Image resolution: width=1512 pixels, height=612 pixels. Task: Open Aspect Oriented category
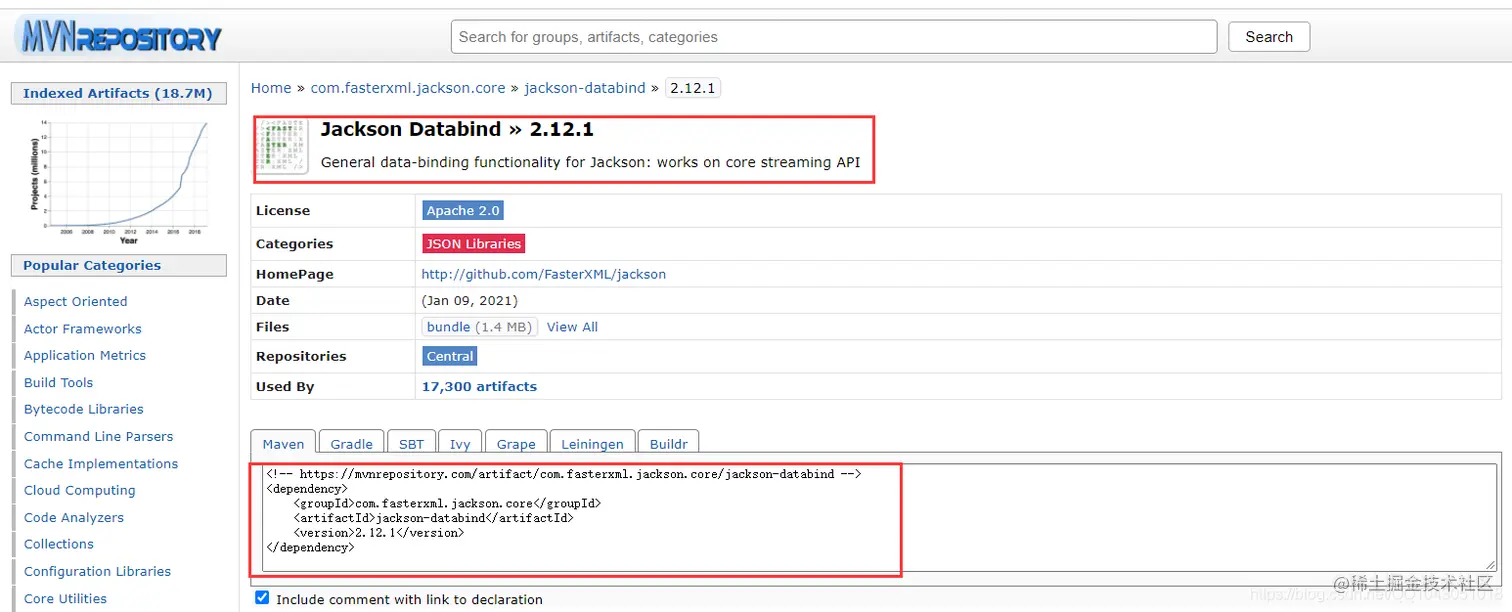[76, 302]
